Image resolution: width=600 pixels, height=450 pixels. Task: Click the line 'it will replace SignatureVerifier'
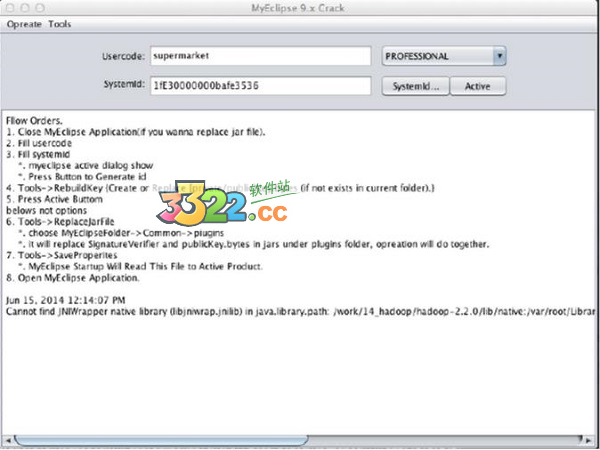click(x=254, y=244)
